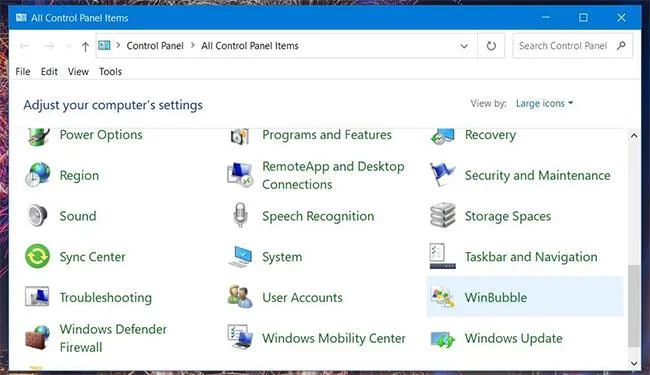Viewport: 650px width, 375px height.
Task: Click the search magnifier icon
Action: coord(621,45)
